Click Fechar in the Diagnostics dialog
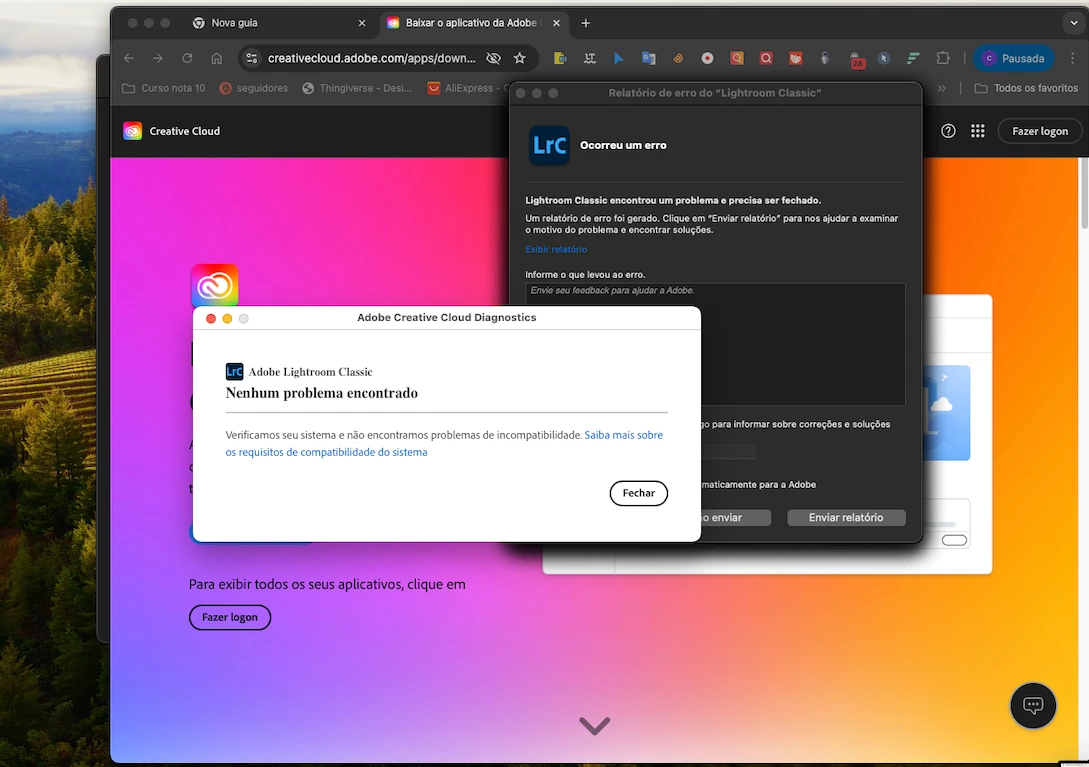The image size is (1089, 767). 638,493
